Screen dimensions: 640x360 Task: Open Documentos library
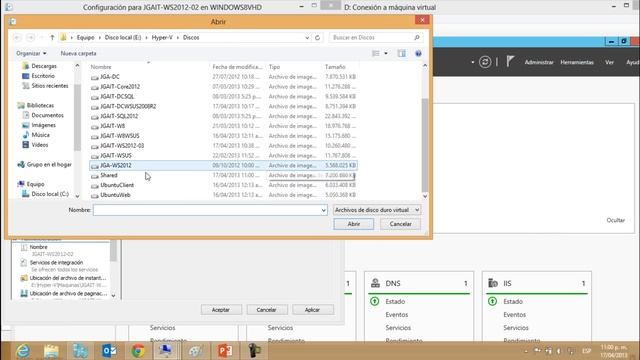coord(43,115)
